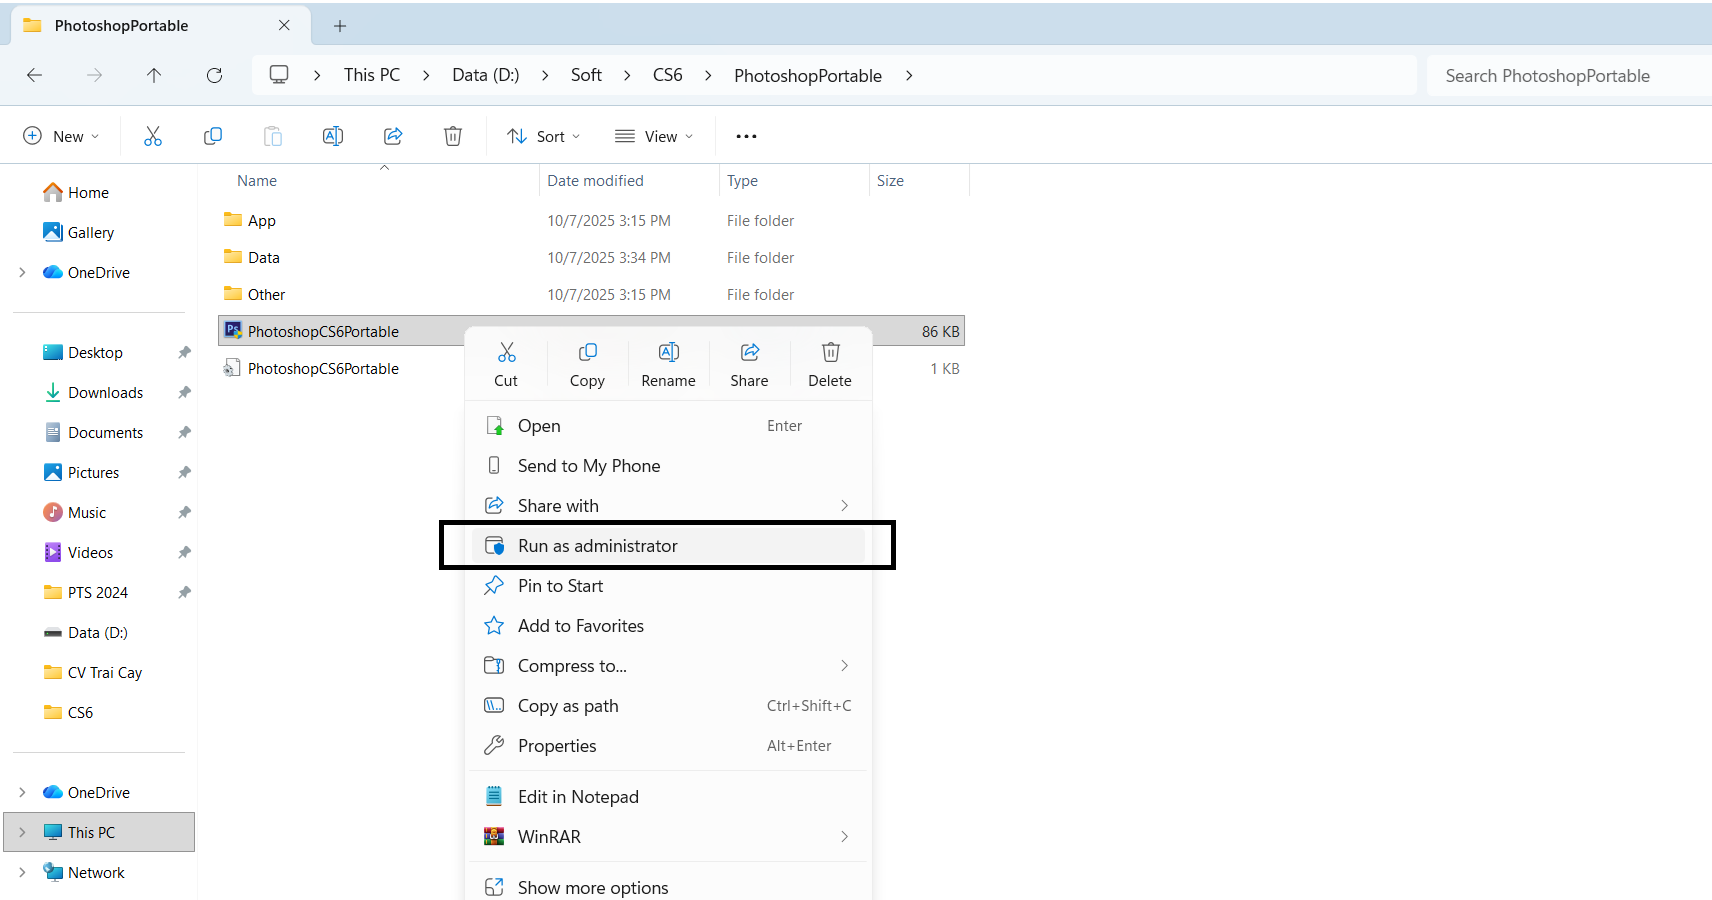Click the Delete icon in context menu
The image size is (1712, 900).
coord(830,364)
